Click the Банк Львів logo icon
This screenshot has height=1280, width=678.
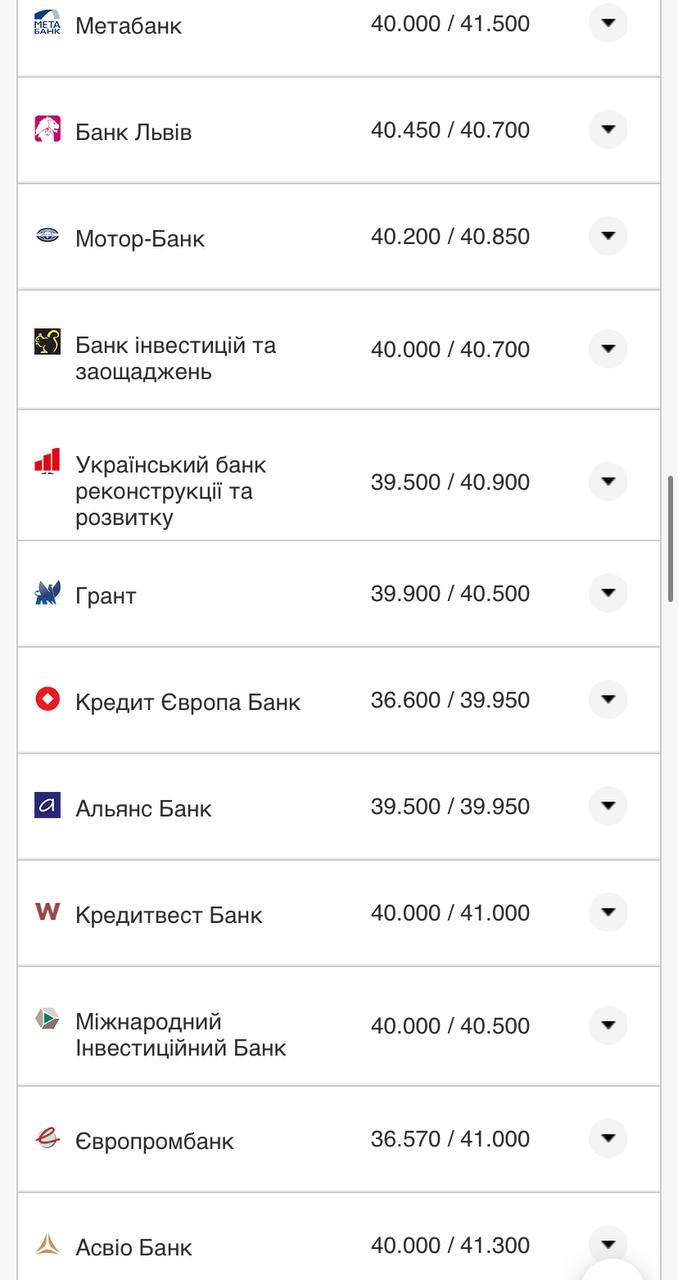pos(47,129)
